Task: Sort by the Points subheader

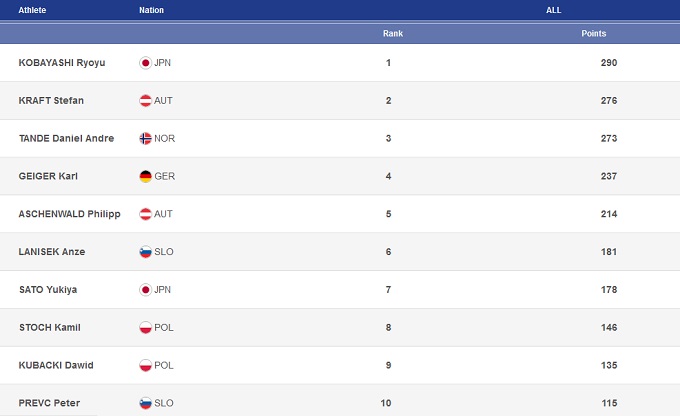Action: tap(594, 33)
